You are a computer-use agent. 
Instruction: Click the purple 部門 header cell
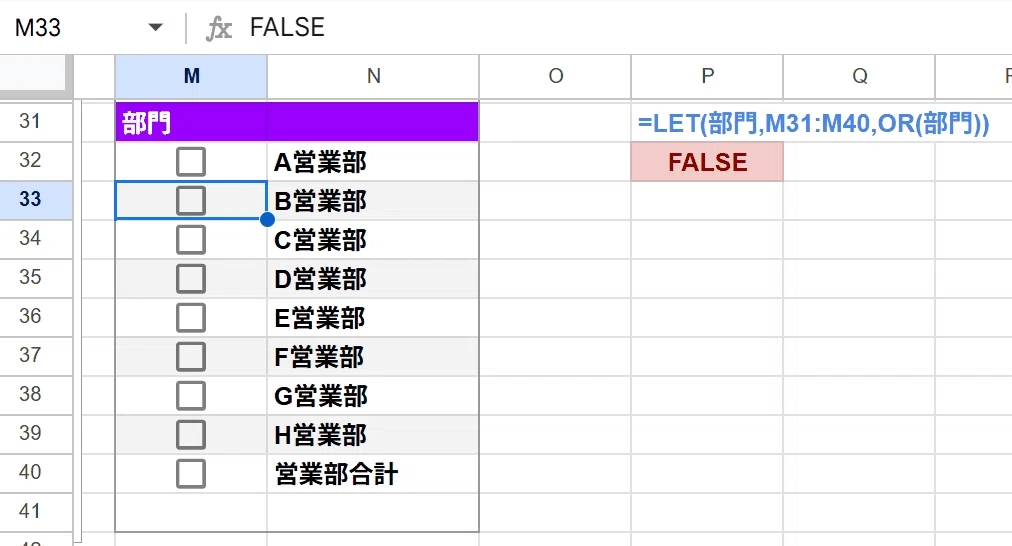(x=297, y=122)
